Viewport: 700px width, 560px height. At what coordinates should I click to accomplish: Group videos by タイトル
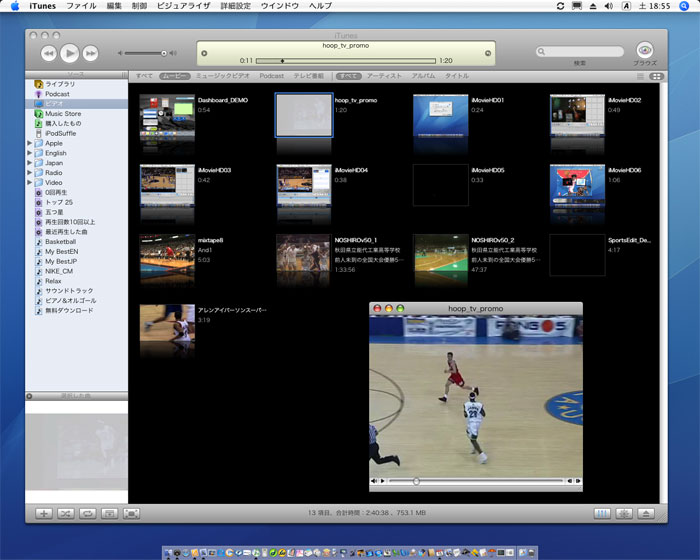456,76
